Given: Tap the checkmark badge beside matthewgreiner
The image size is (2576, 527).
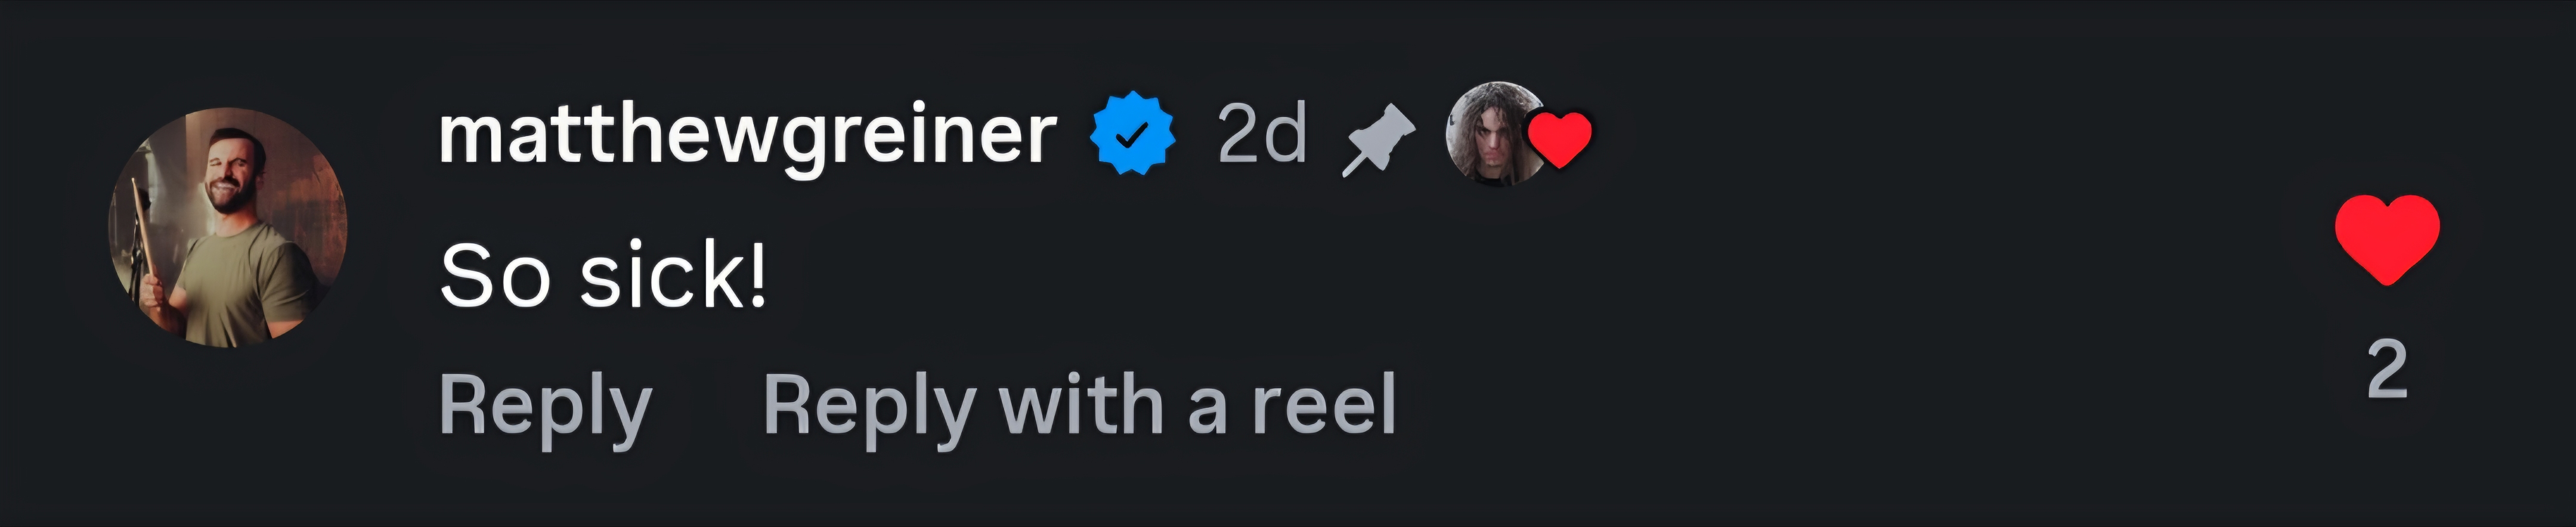Looking at the screenshot, I should coord(1132,133).
